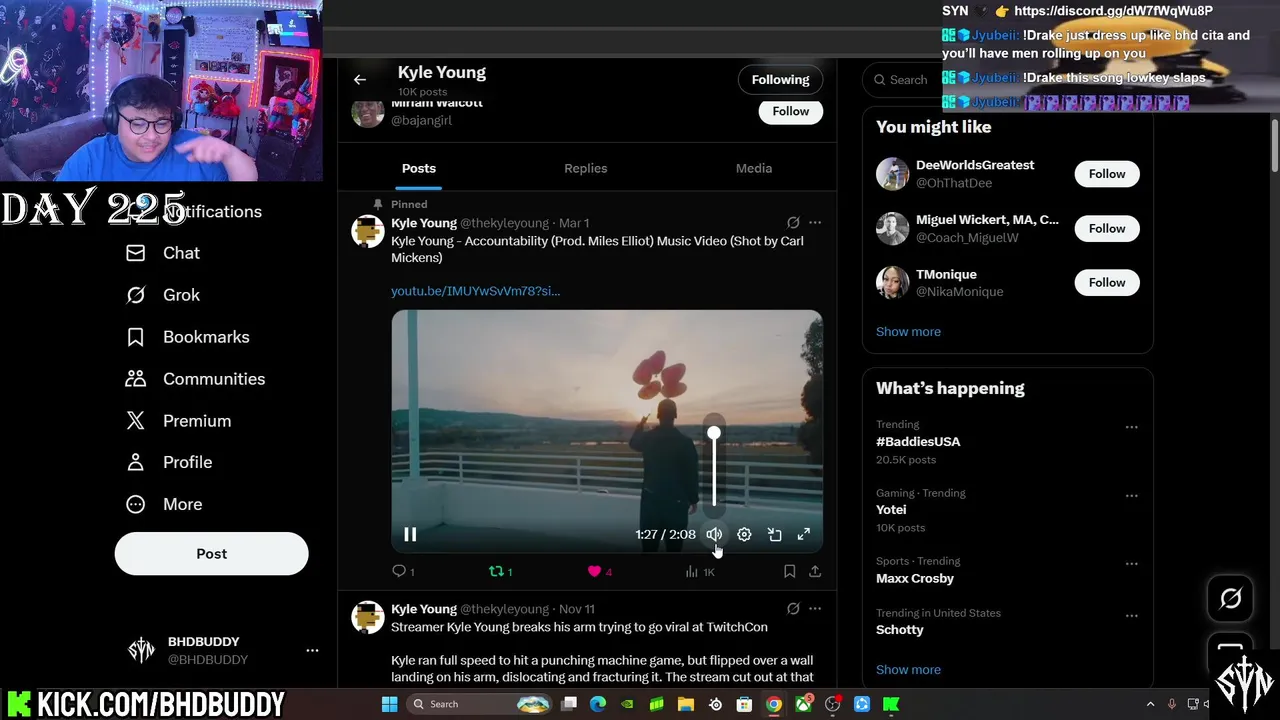View analytics of the pinned post
The height and width of the screenshot is (720, 1280).
[x=699, y=571]
